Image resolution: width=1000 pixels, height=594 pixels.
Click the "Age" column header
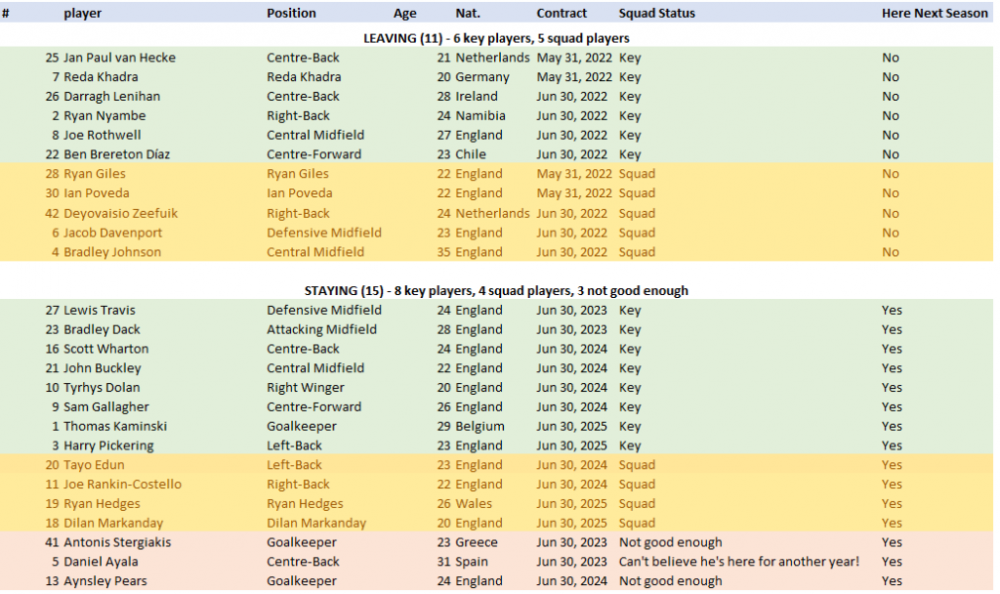[405, 13]
